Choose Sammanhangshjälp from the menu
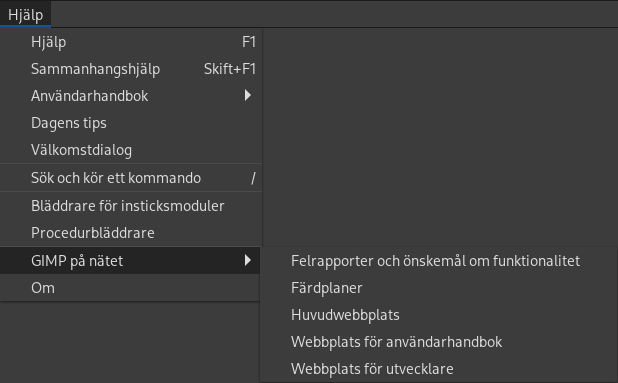This screenshot has height=383, width=618. [x=130, y=69]
